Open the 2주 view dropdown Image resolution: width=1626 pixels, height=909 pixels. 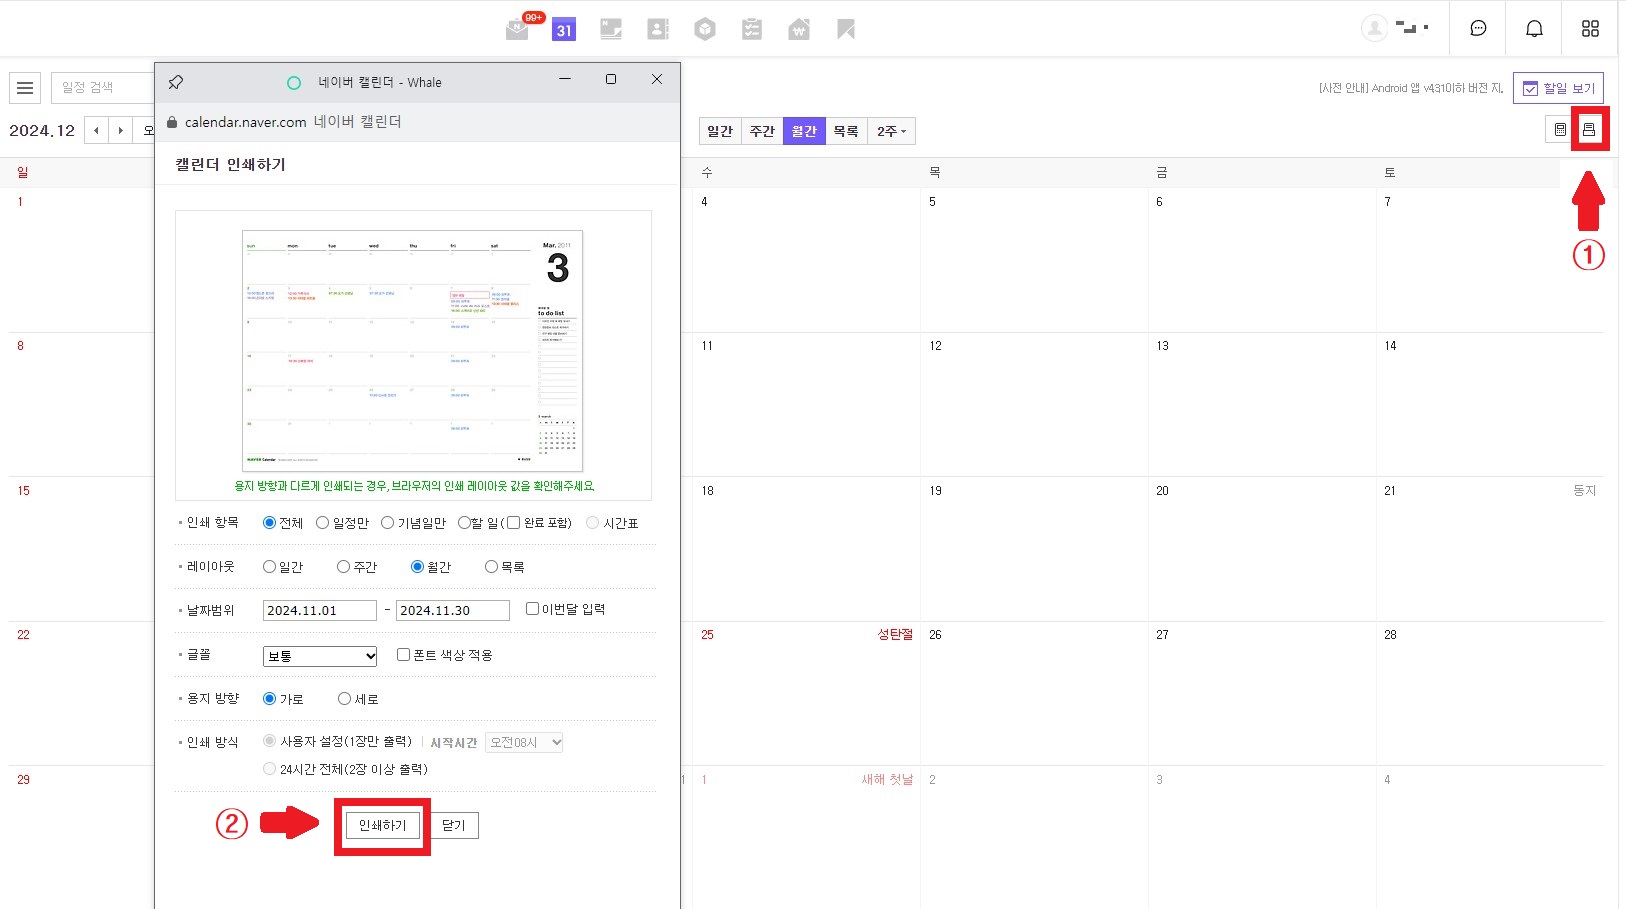tap(890, 131)
